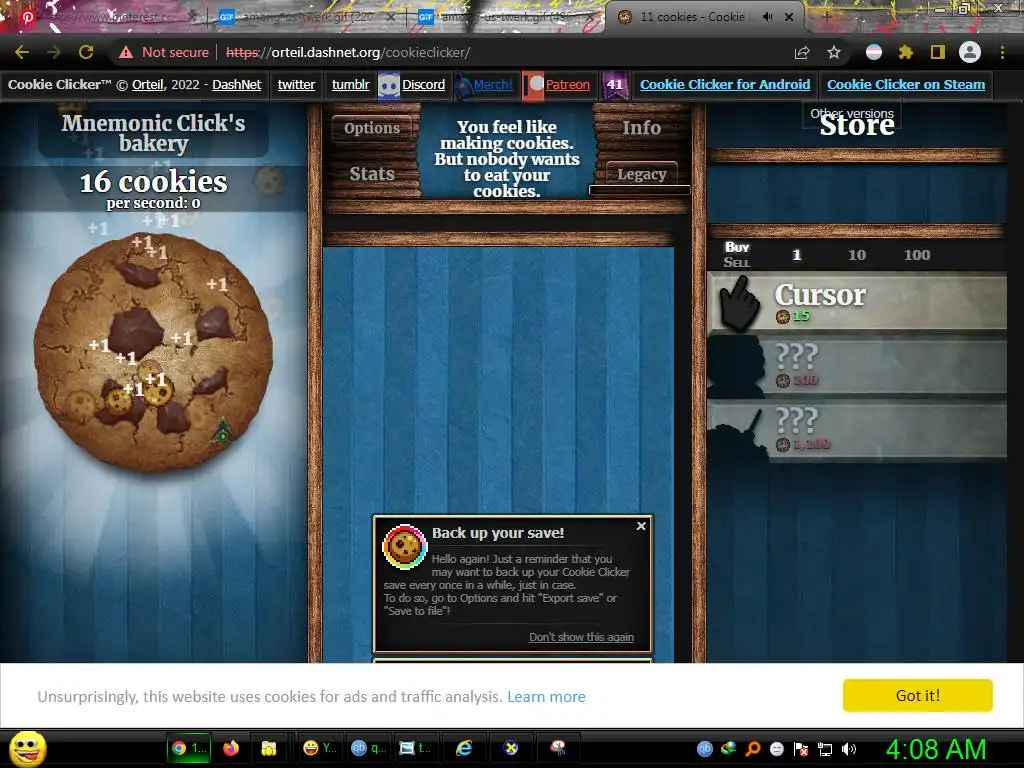Open the tumblr link
Screen dimensions: 1024x768
click(350, 84)
